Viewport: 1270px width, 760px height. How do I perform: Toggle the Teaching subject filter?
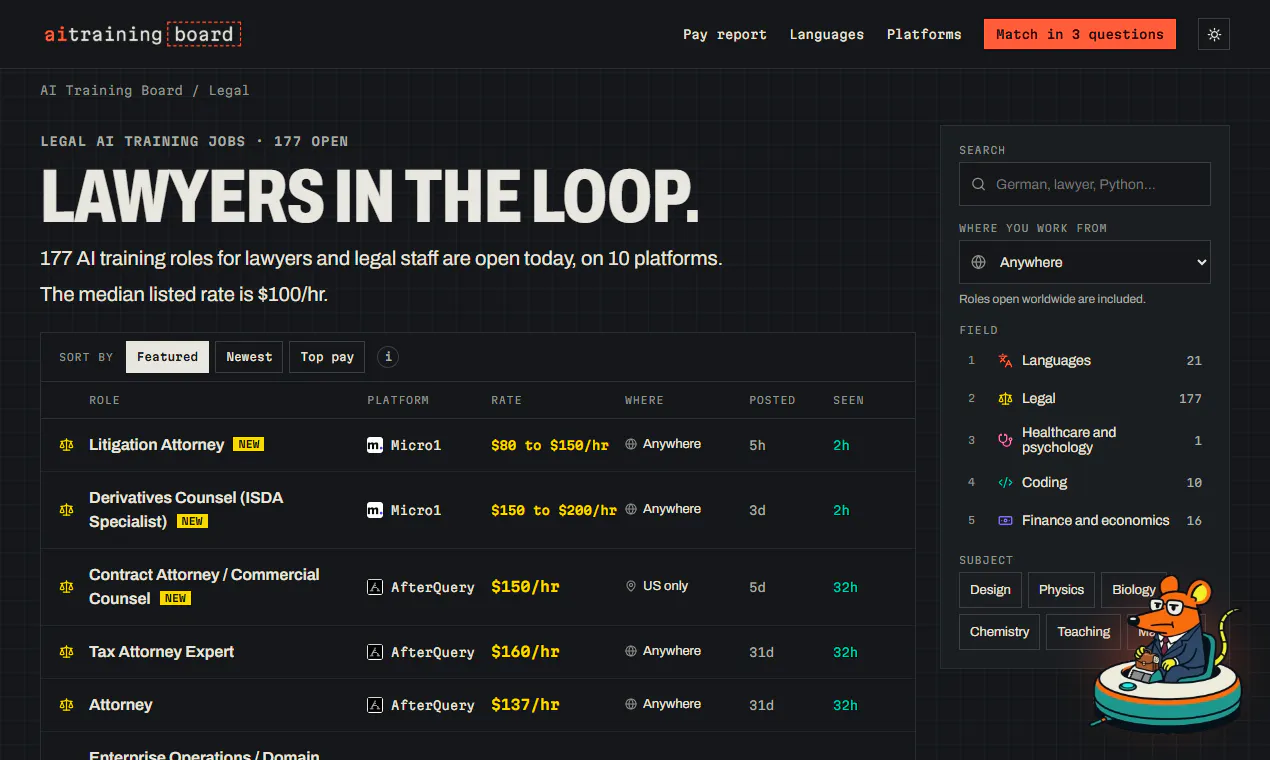[x=1084, y=632]
